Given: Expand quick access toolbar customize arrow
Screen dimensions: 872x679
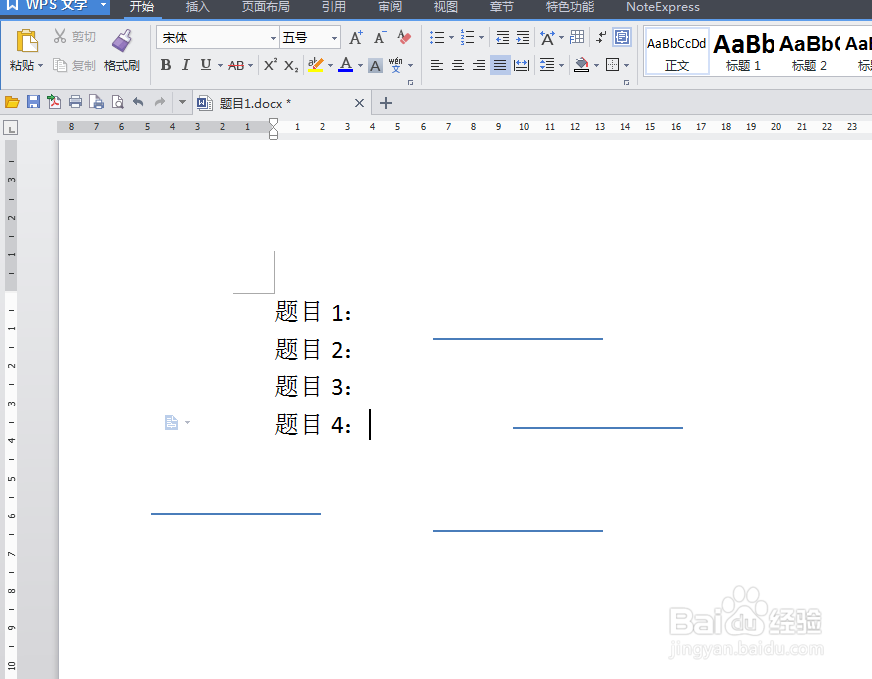Looking at the screenshot, I should (x=182, y=102).
